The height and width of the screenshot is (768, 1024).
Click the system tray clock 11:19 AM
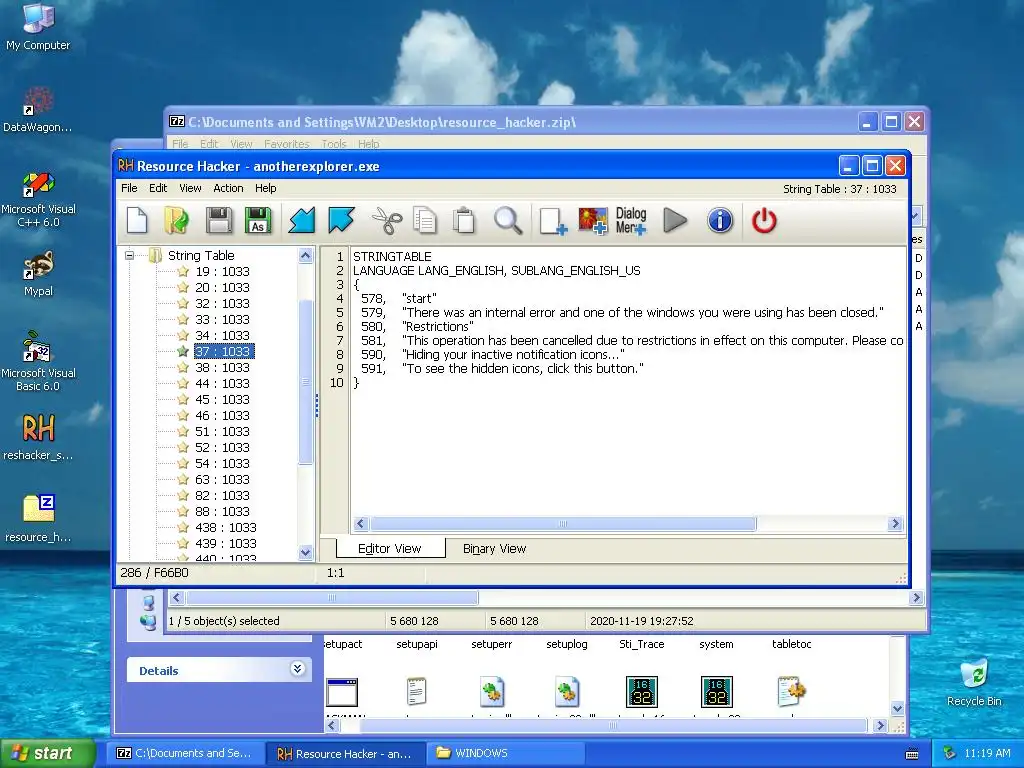(x=986, y=753)
